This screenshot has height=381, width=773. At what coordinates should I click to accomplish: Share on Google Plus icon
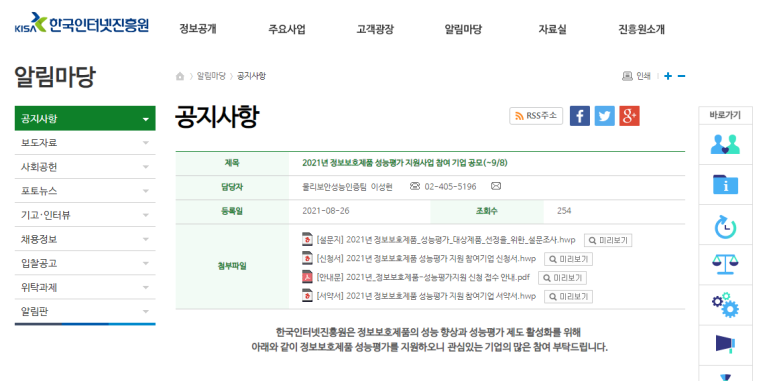[x=629, y=116]
